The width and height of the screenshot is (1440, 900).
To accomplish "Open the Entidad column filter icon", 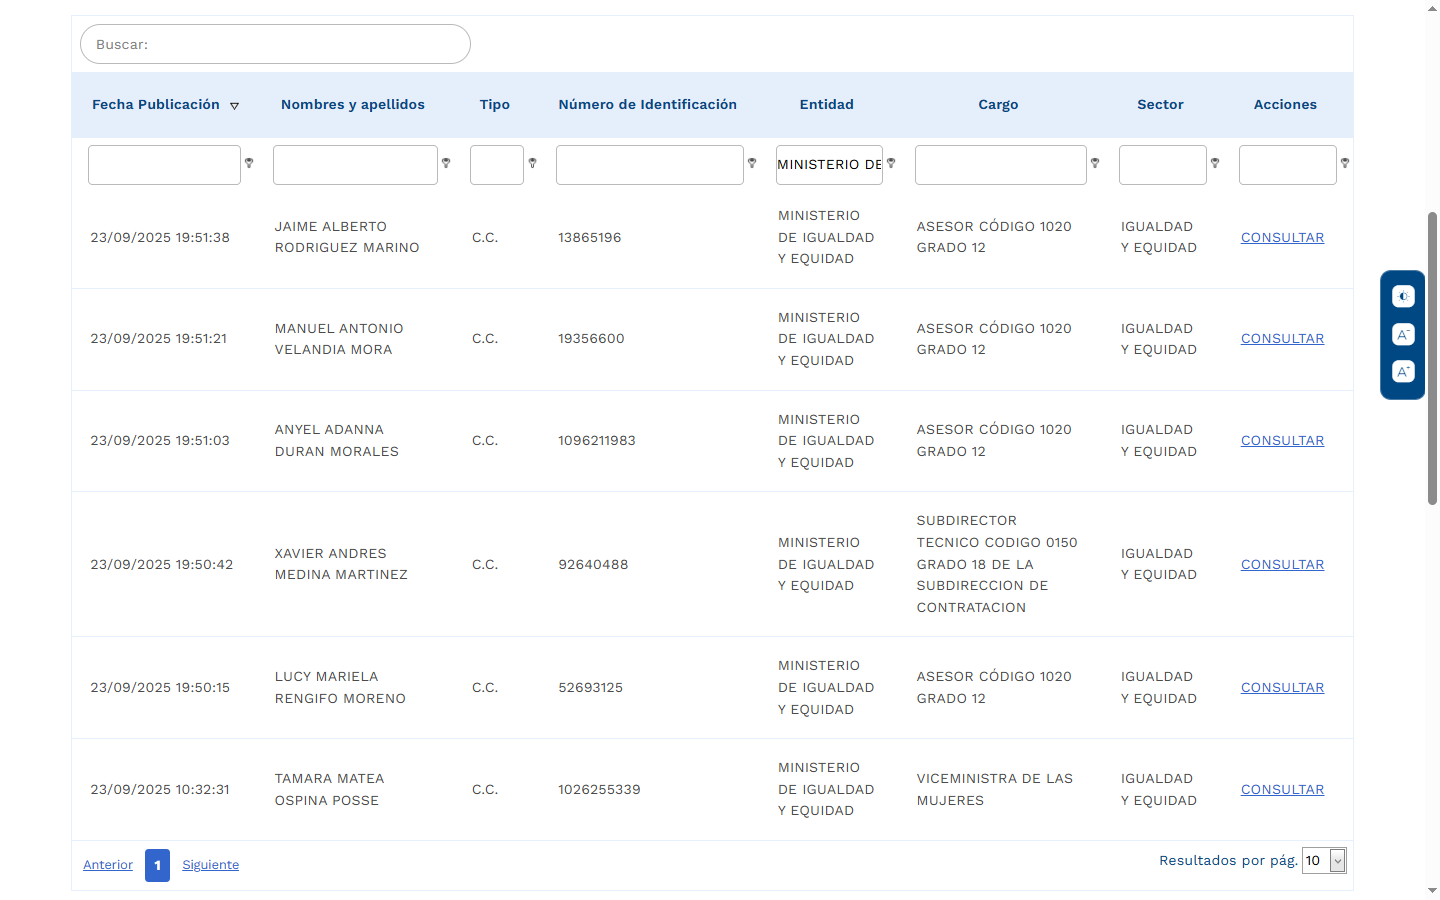I will [x=891, y=163].
